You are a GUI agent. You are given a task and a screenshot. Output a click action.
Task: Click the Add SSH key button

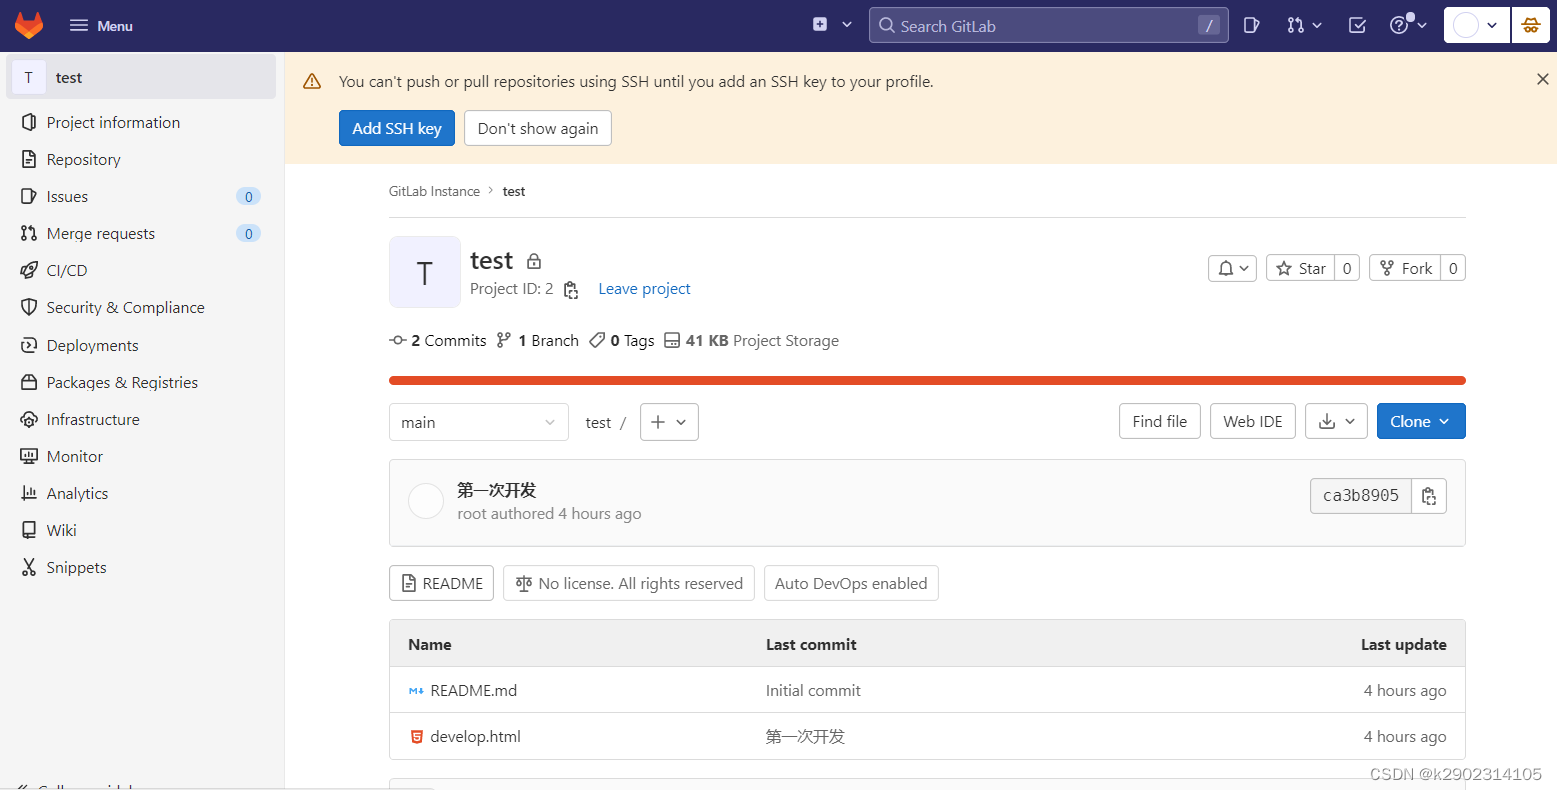[397, 128]
